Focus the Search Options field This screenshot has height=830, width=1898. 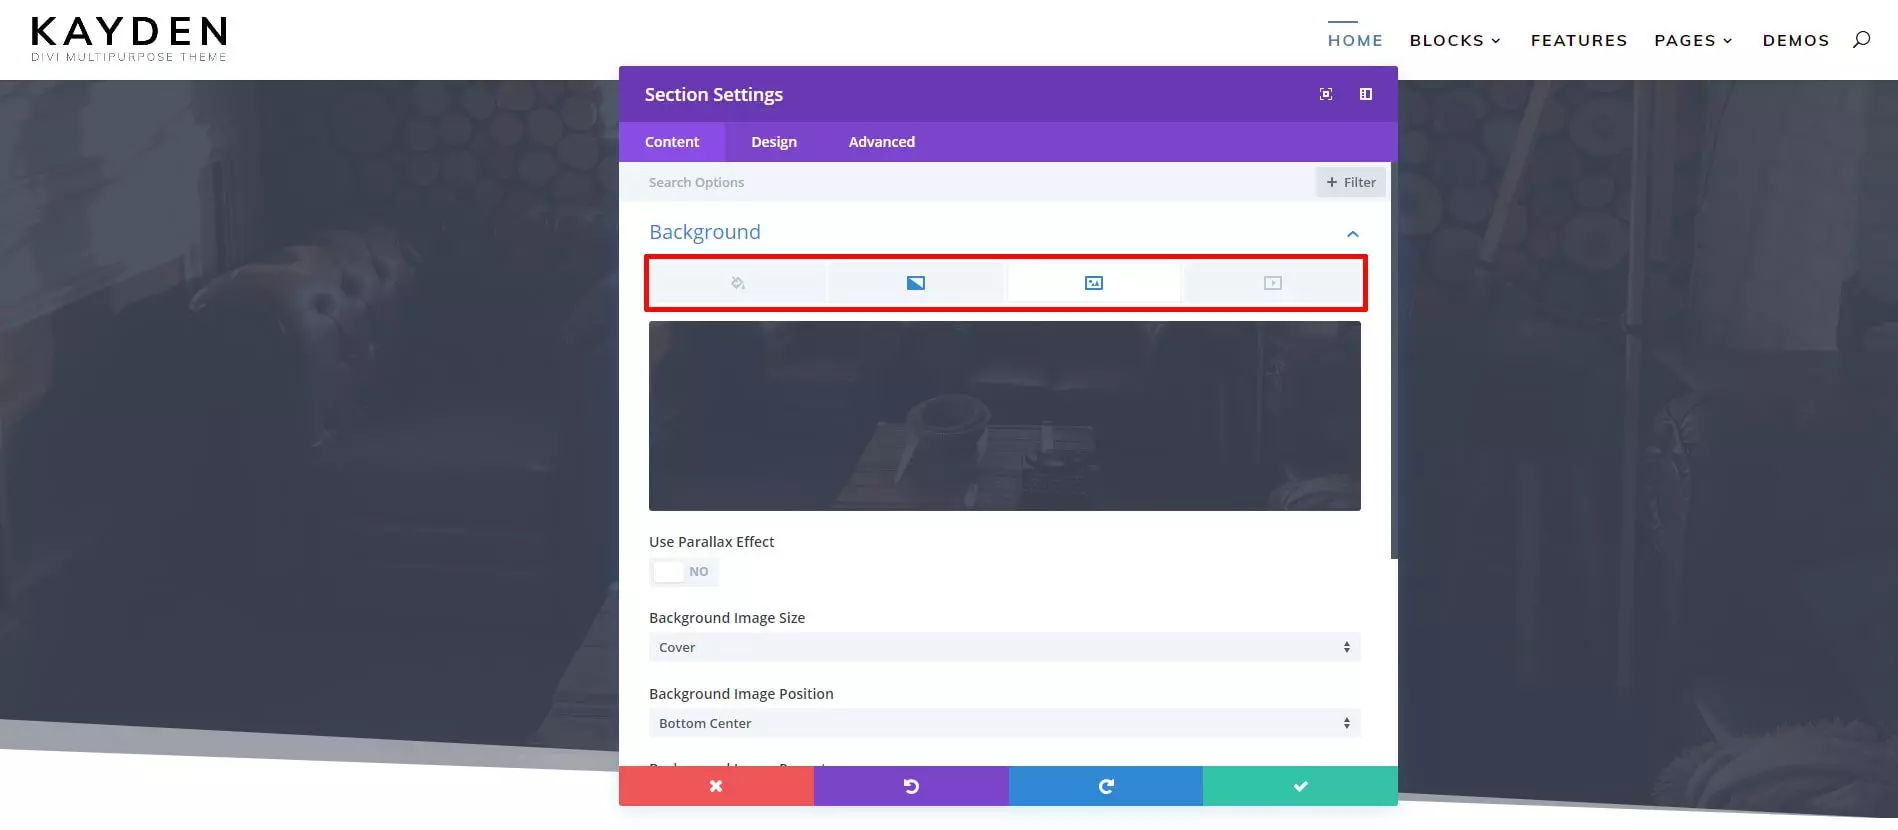pyautogui.click(x=966, y=182)
